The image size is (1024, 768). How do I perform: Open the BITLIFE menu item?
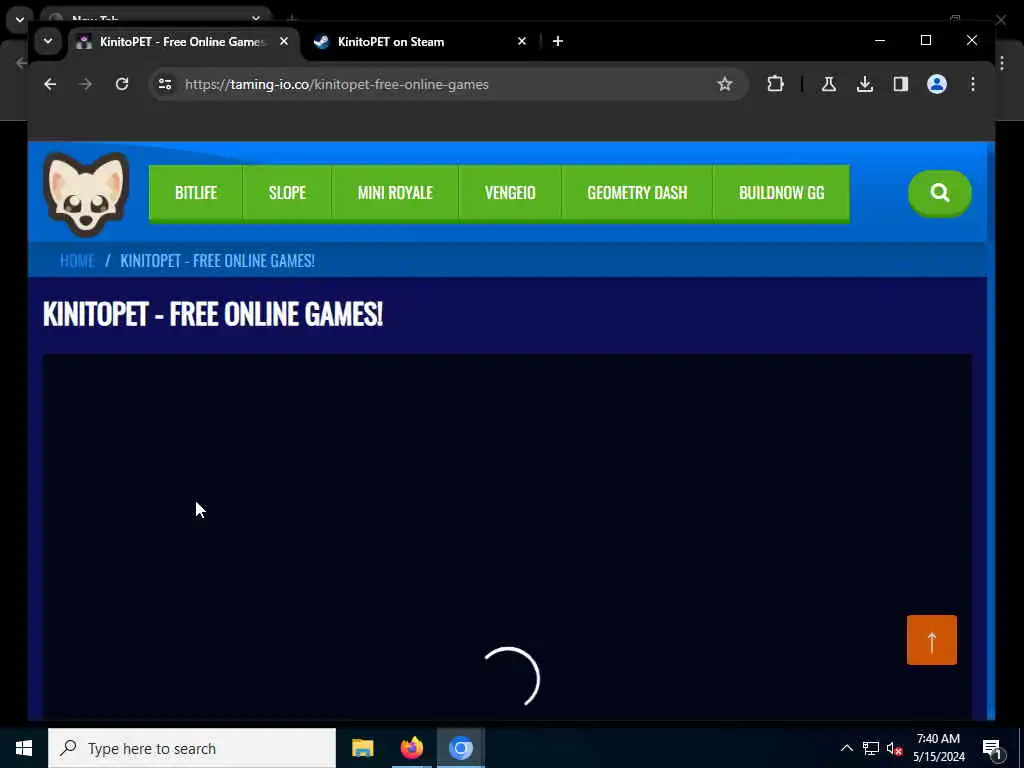pyautogui.click(x=196, y=193)
